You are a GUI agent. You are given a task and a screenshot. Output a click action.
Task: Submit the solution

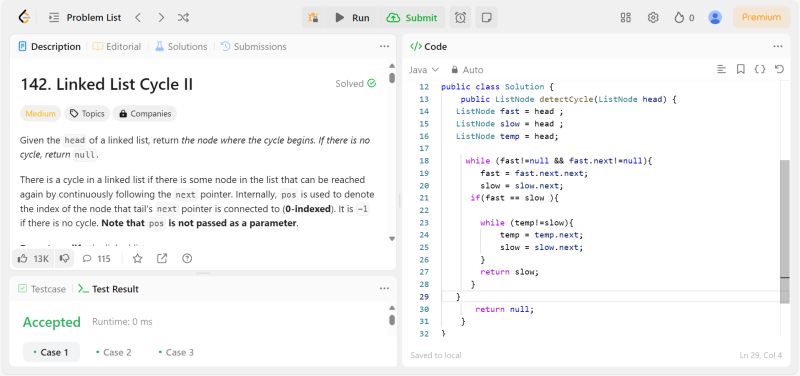[x=412, y=17]
